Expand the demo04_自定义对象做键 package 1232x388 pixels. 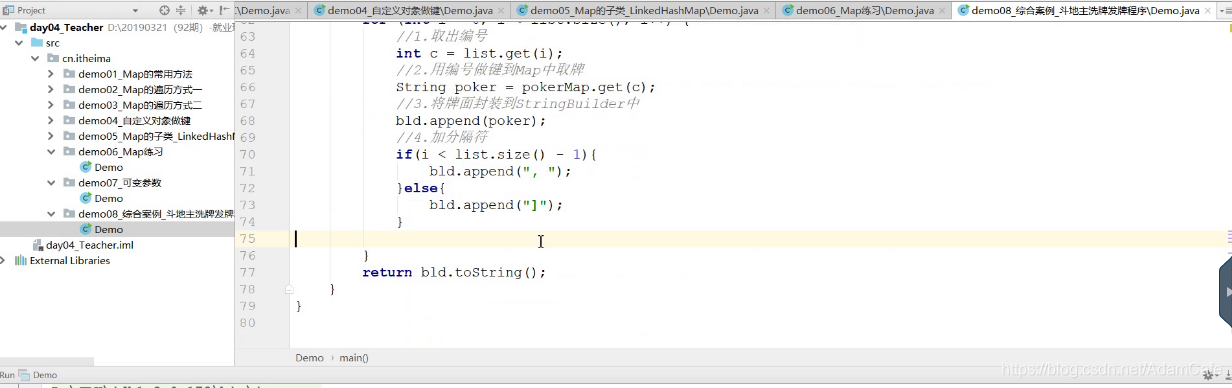[51, 120]
